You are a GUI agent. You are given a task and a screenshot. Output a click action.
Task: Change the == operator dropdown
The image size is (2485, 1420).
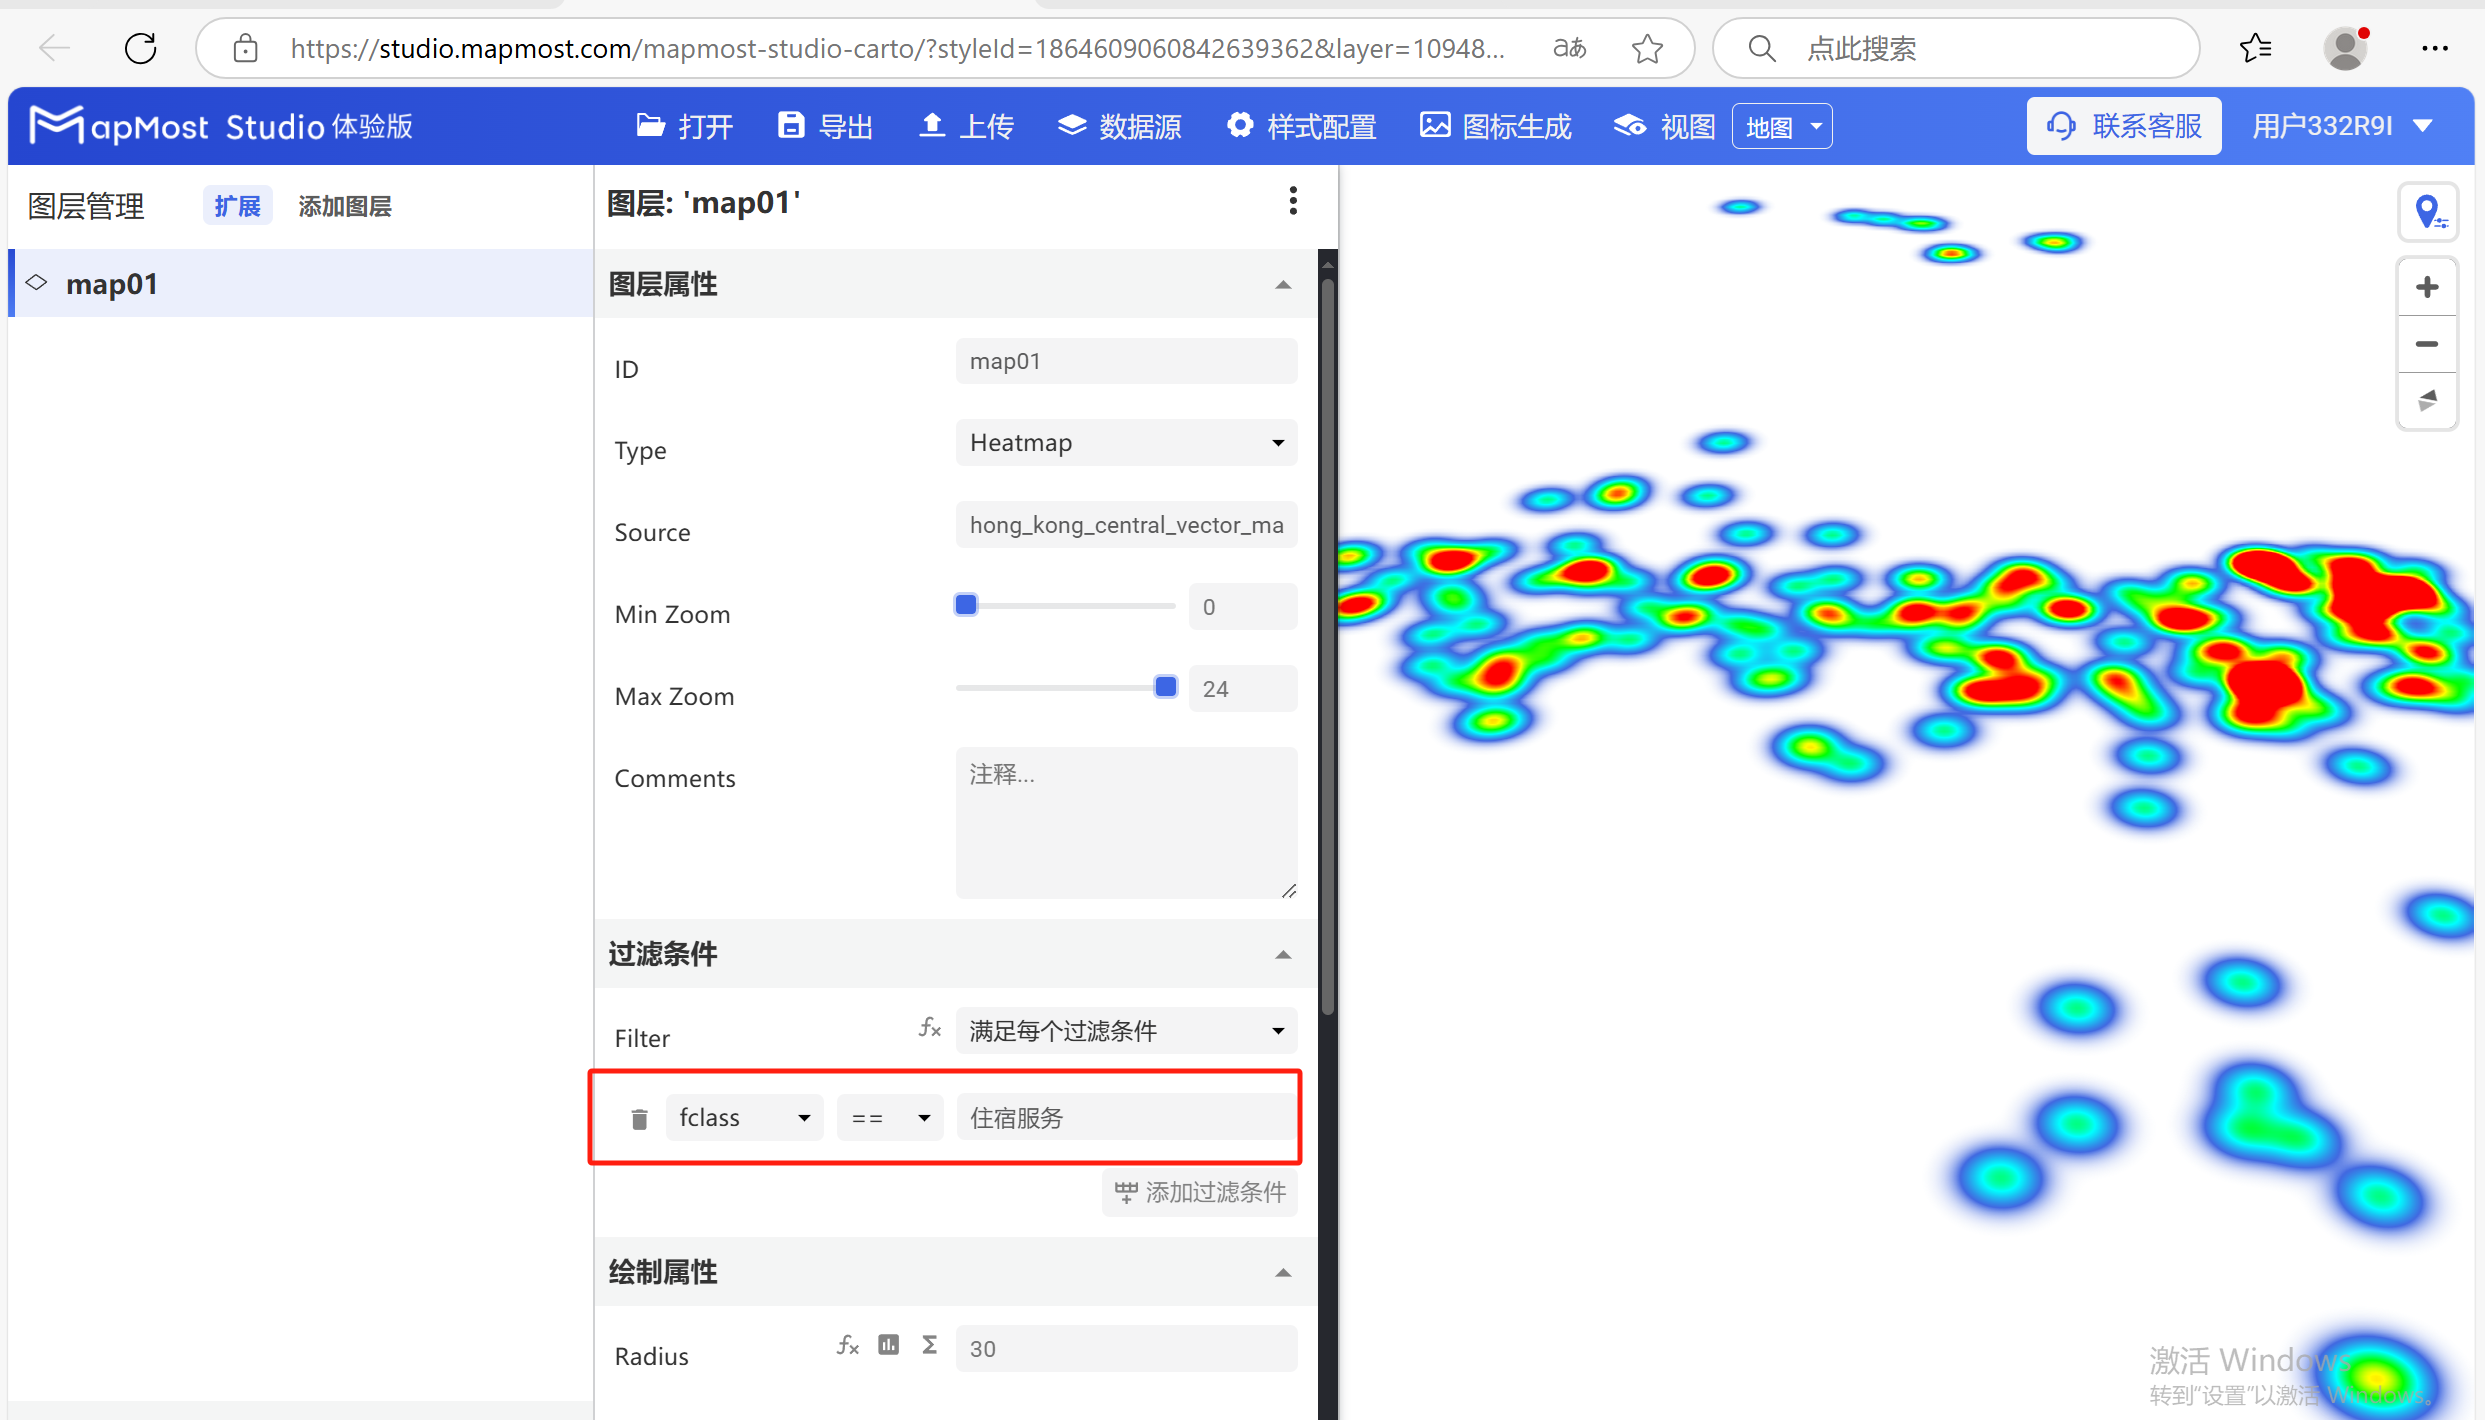(888, 1117)
